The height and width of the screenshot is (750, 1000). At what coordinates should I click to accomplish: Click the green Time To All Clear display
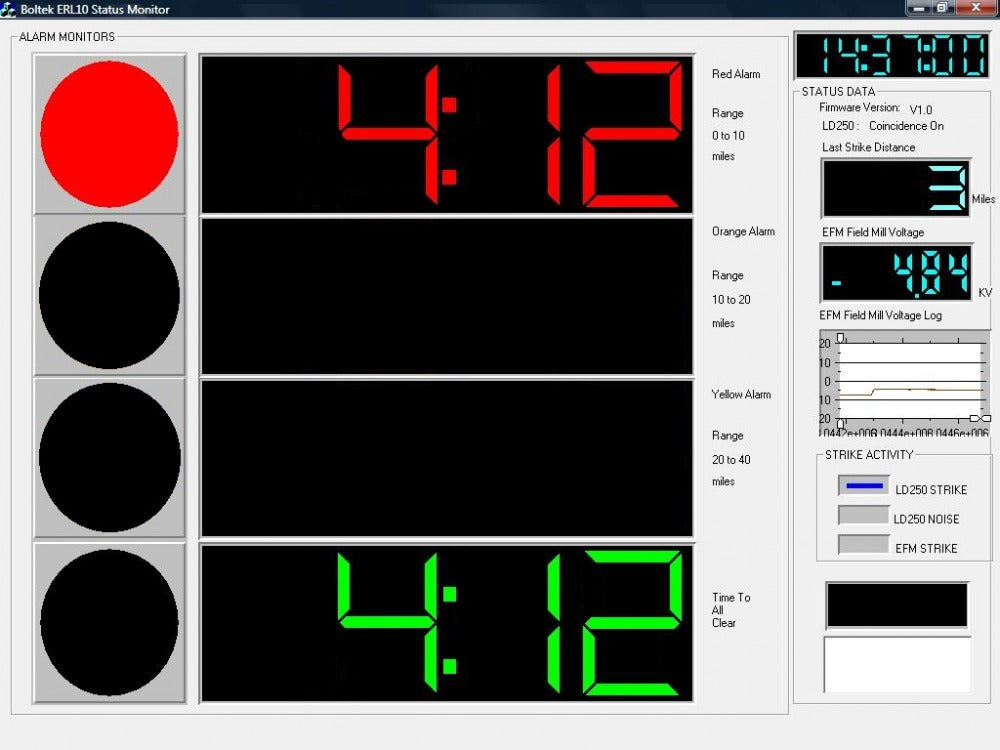(446, 623)
